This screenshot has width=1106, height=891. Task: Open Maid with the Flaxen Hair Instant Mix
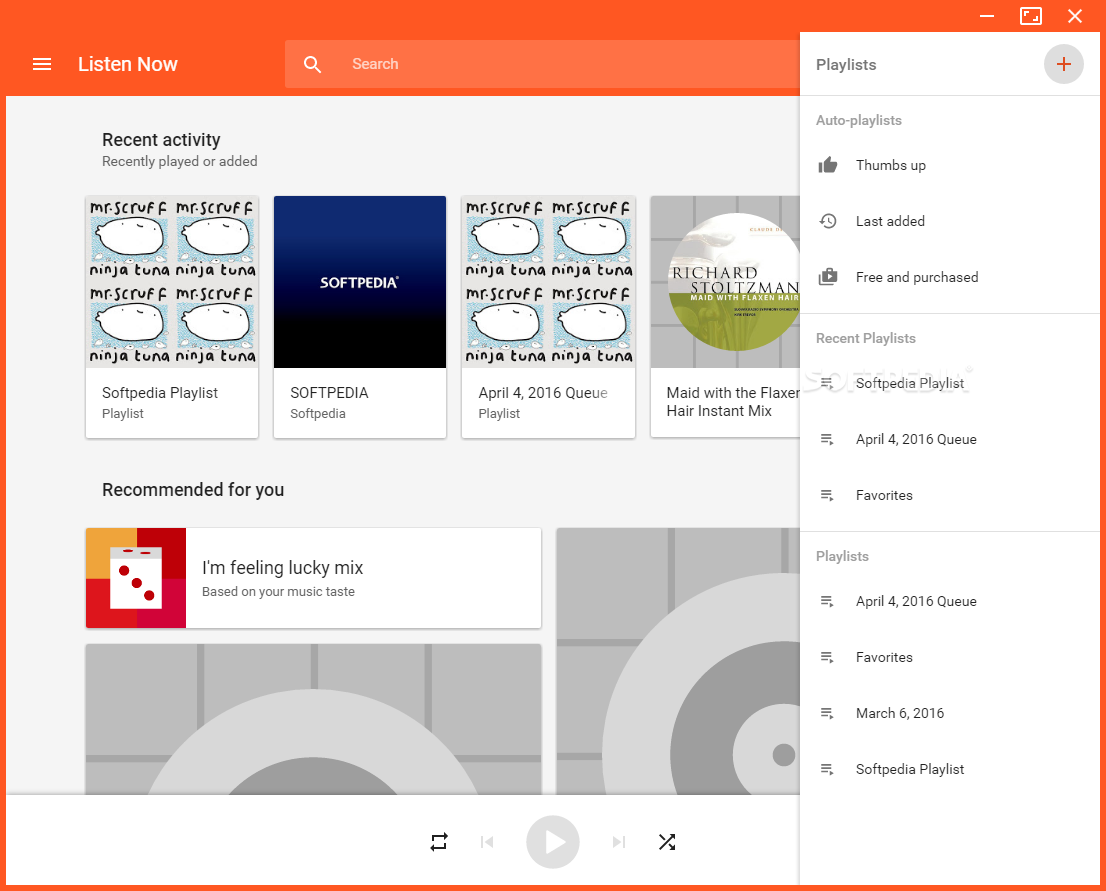[x=725, y=317]
